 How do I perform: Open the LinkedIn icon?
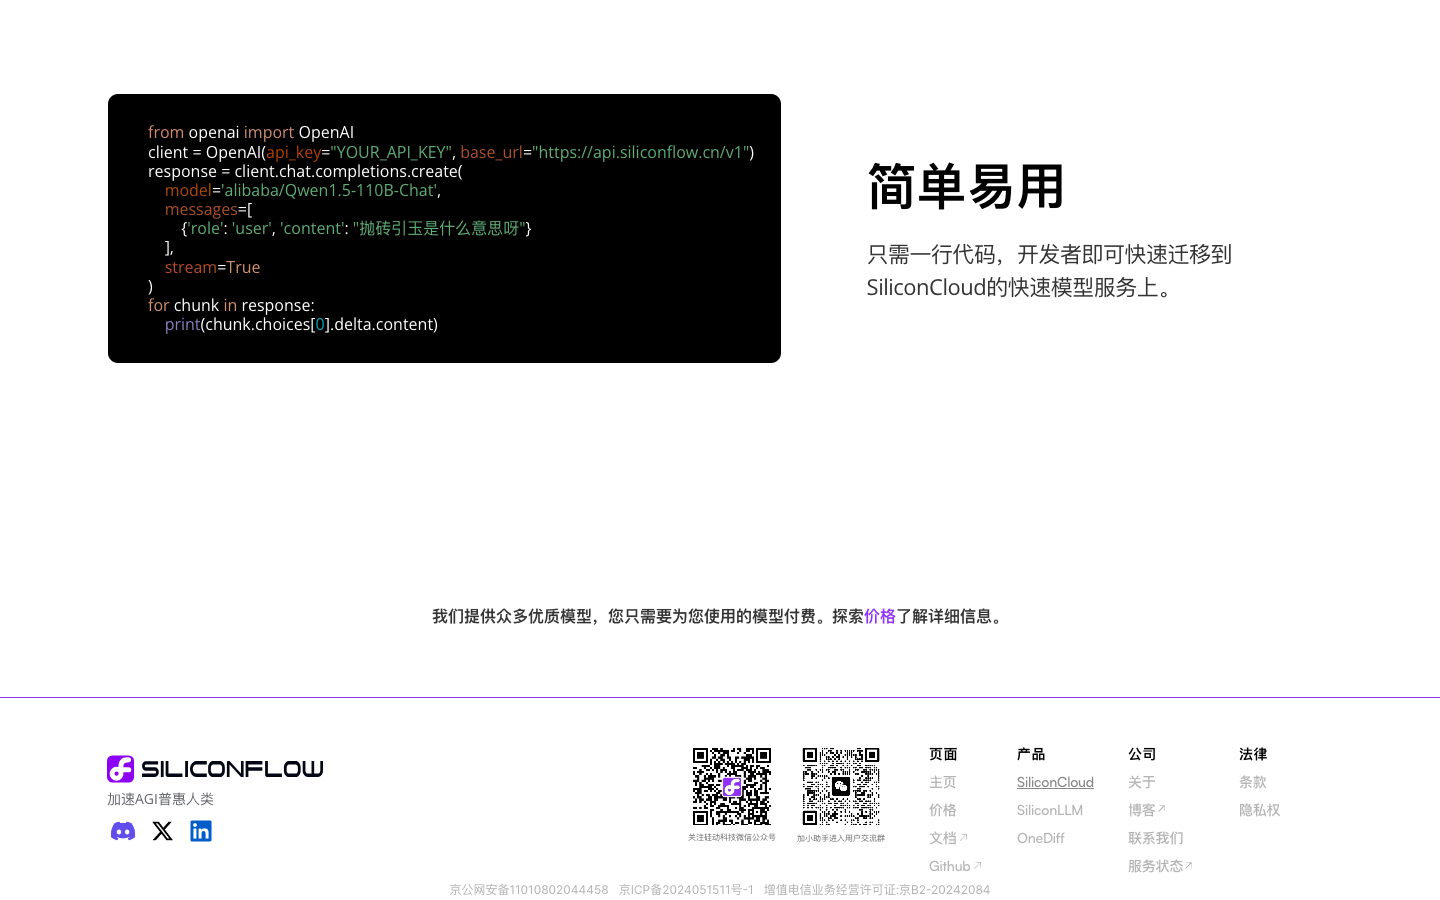(x=201, y=831)
